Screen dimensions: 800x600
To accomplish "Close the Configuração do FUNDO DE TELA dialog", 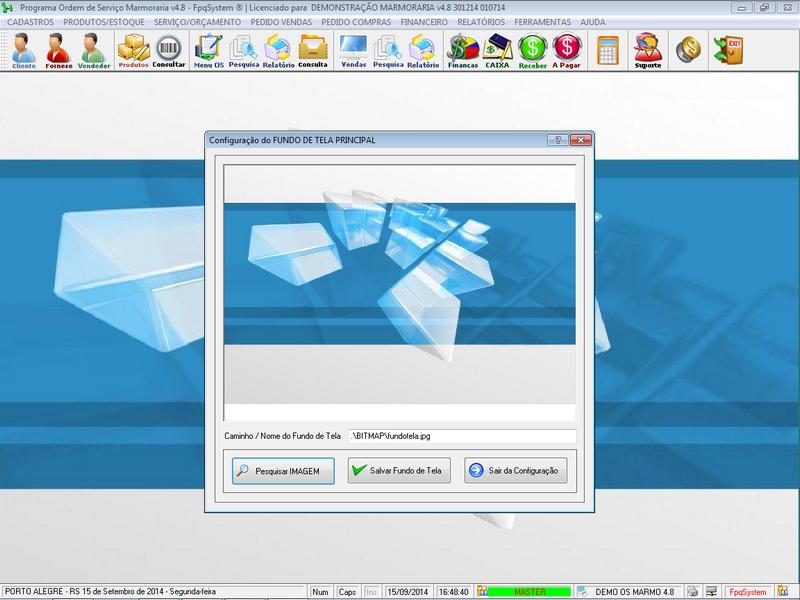I will (581, 140).
